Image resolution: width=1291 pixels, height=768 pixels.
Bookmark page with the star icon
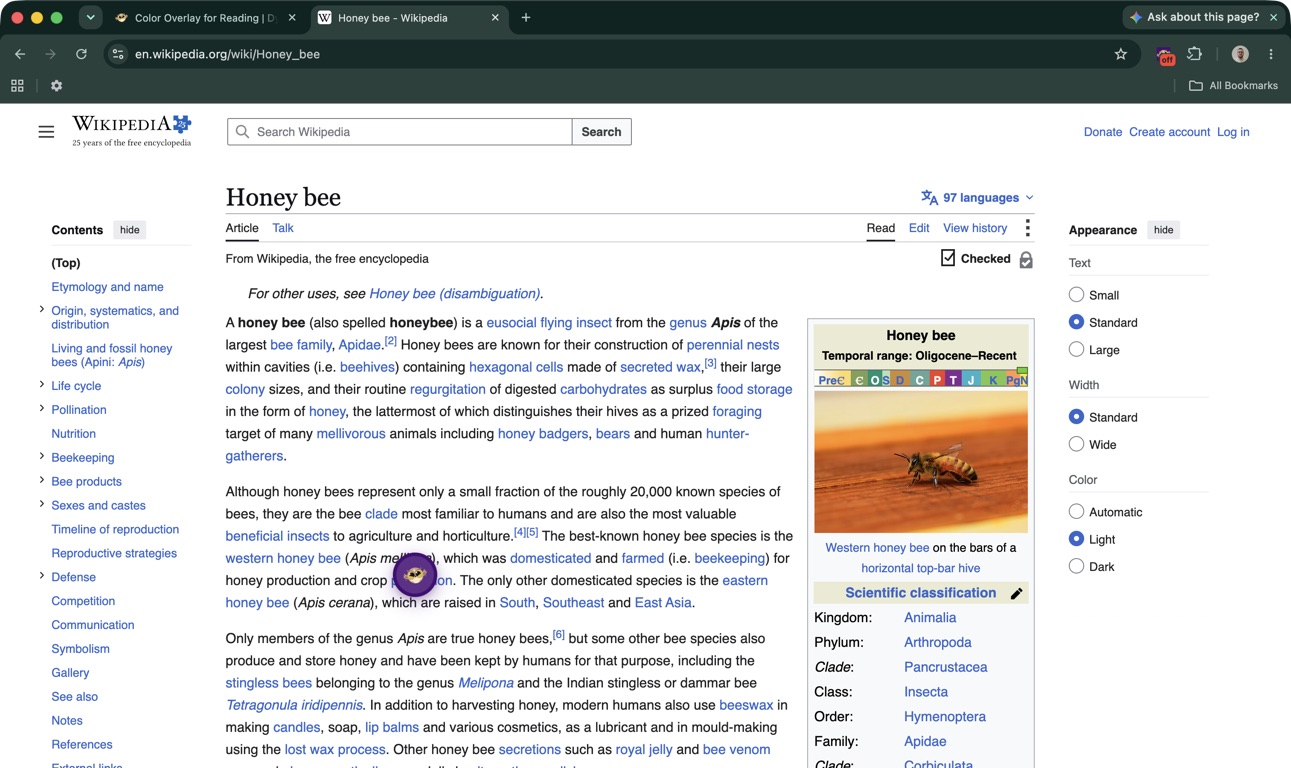pos(1120,54)
